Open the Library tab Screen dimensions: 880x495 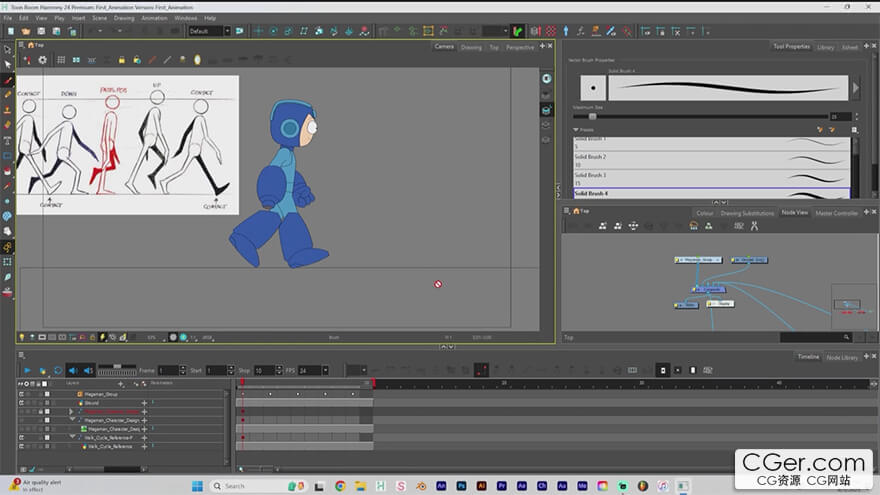point(825,47)
